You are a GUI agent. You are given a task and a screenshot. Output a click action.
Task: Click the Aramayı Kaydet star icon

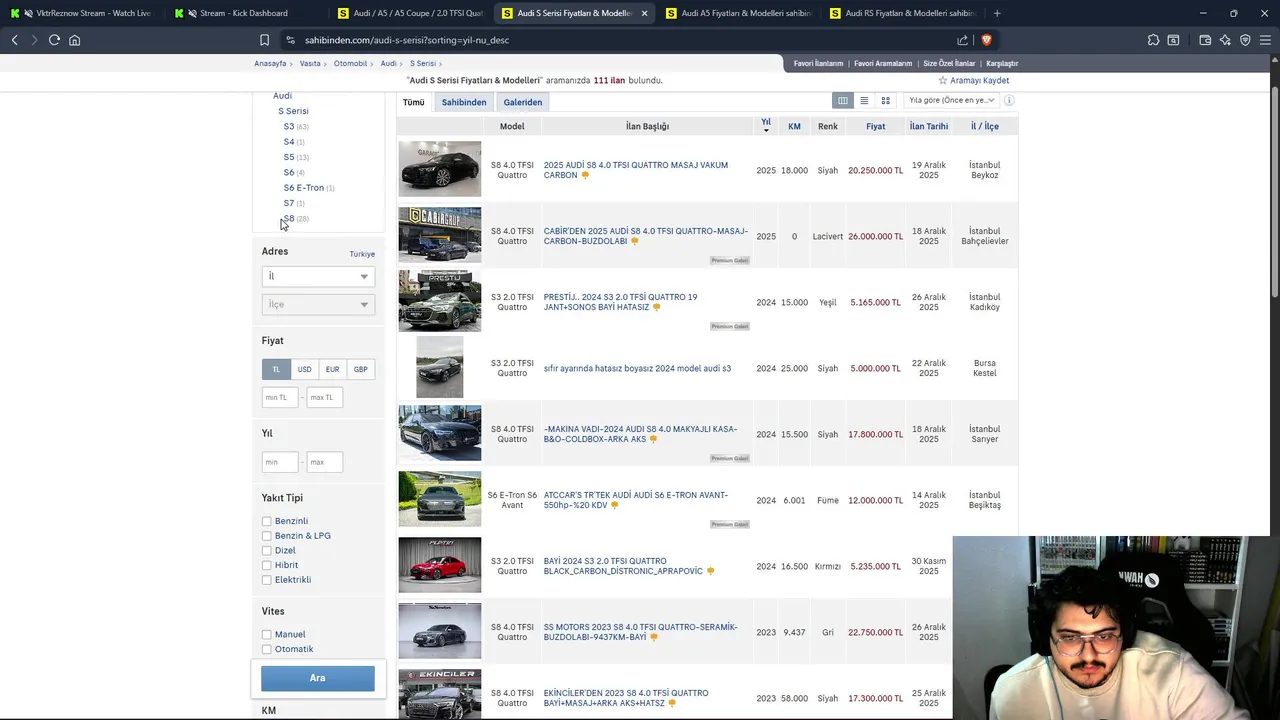click(x=942, y=80)
